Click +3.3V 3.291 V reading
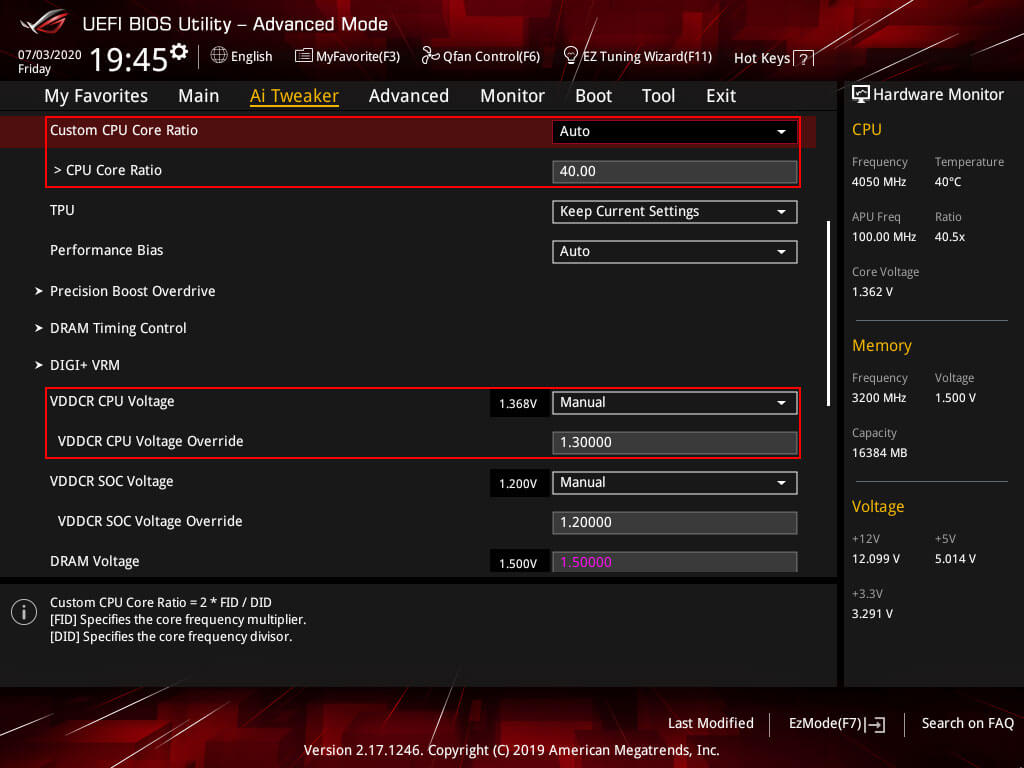 (872, 614)
